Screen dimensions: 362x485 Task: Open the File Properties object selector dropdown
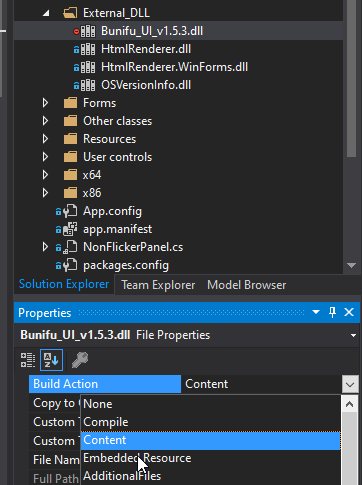[353, 335]
